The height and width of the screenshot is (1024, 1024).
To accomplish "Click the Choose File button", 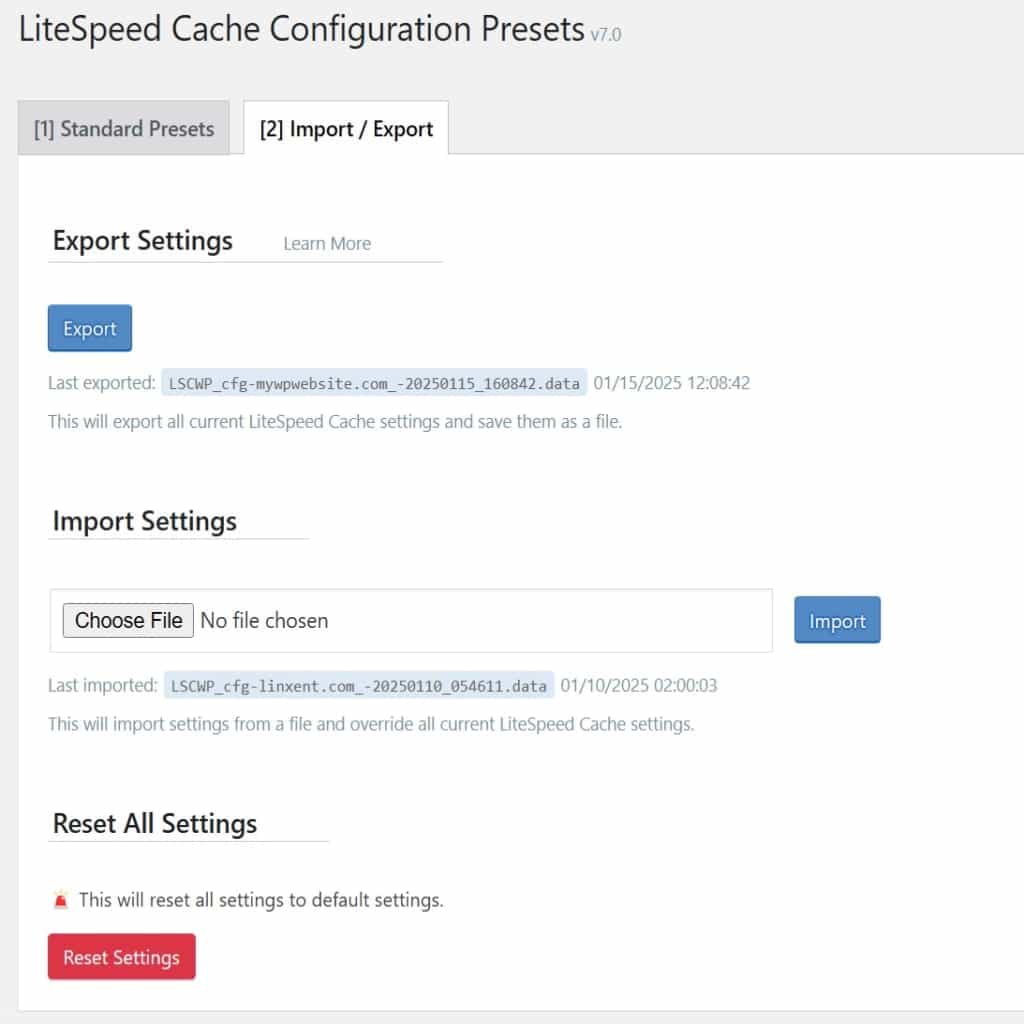I will click(x=128, y=620).
